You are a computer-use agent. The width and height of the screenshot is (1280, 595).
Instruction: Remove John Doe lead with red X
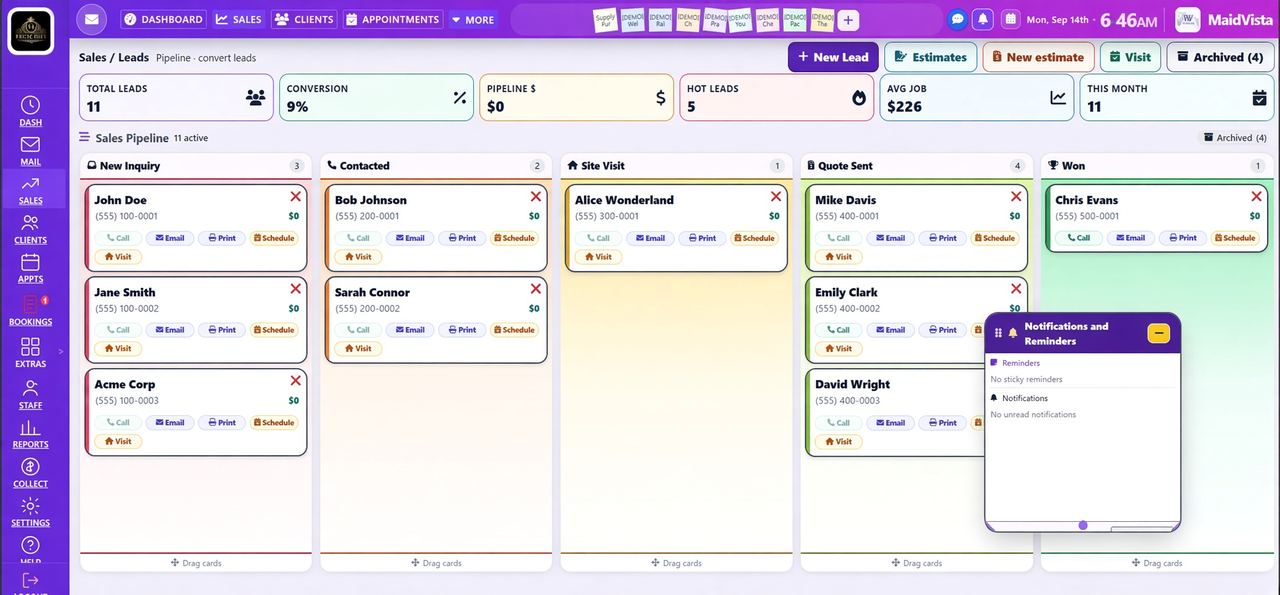[295, 197]
